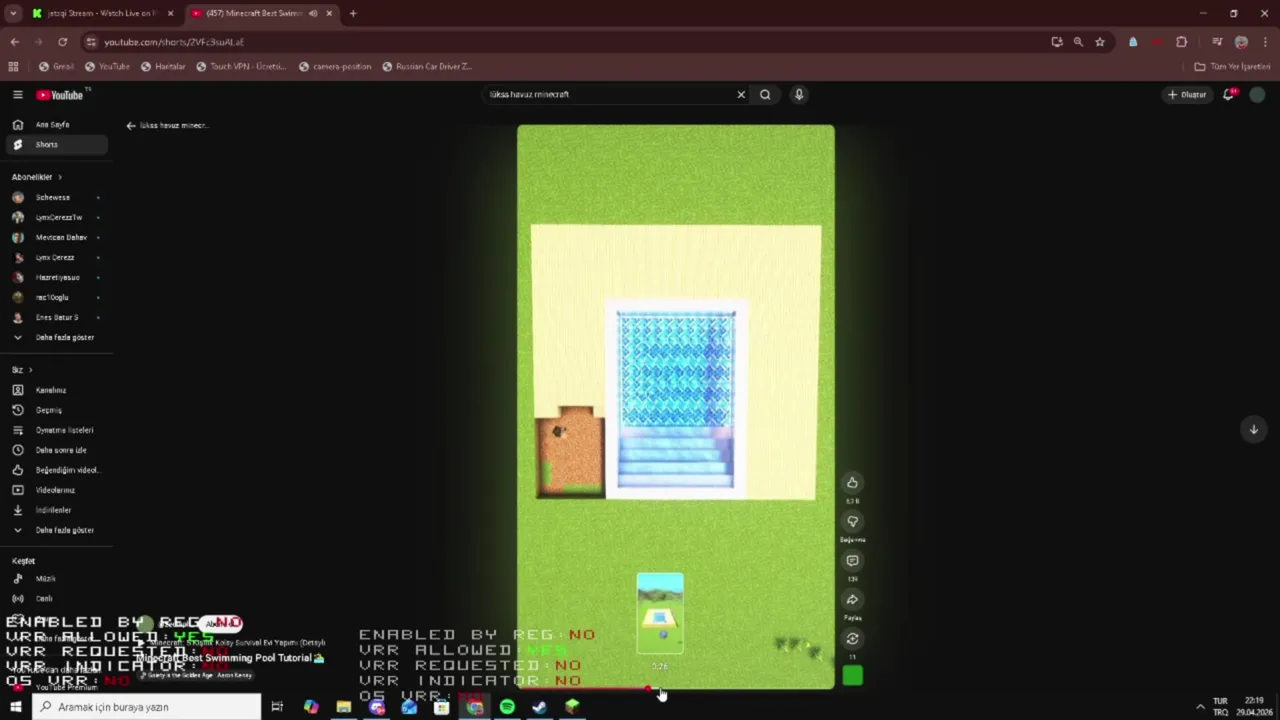Expand more subscriptions with Daha fazla göster
The image size is (1280, 720).
(x=56, y=338)
